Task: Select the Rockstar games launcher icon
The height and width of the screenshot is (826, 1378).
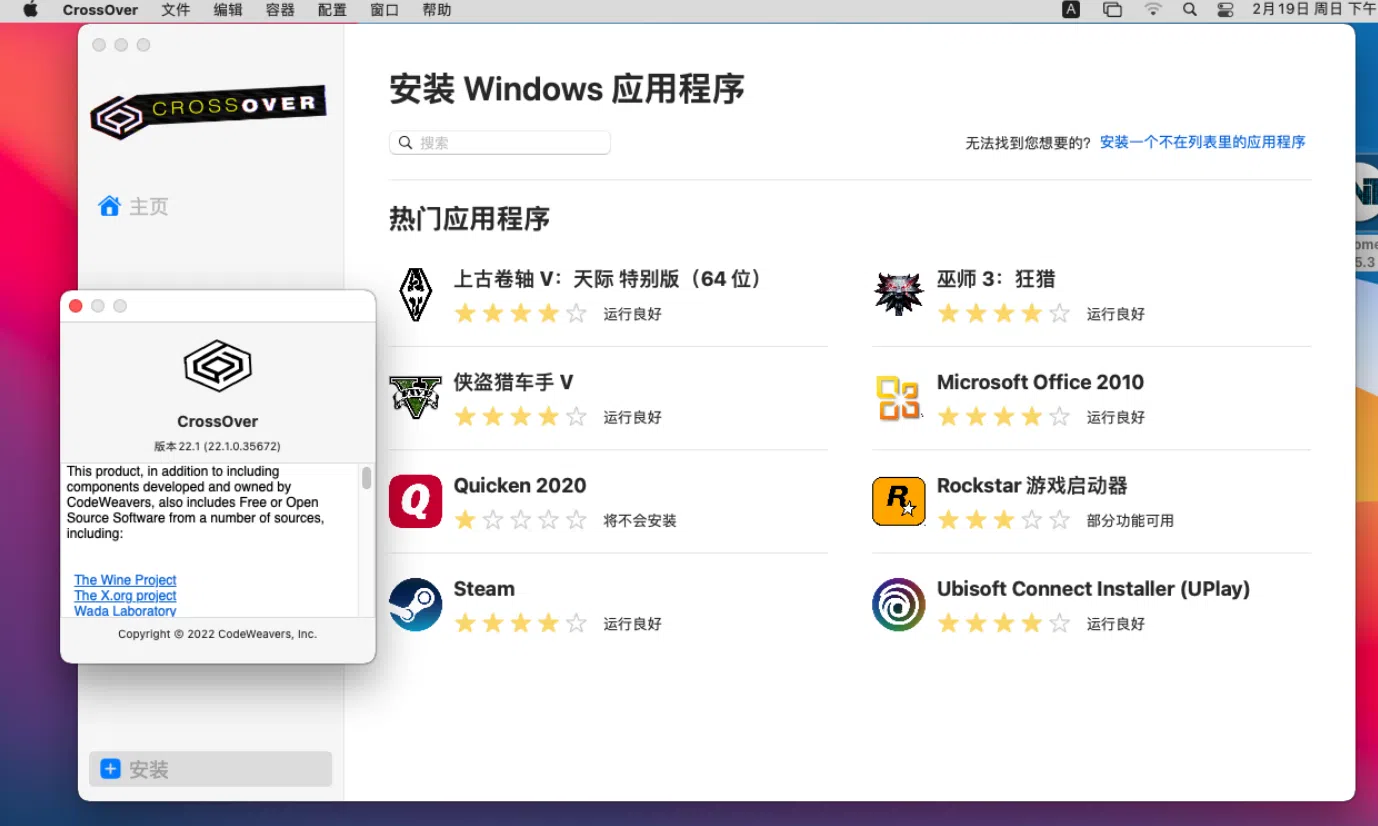Action: point(898,501)
